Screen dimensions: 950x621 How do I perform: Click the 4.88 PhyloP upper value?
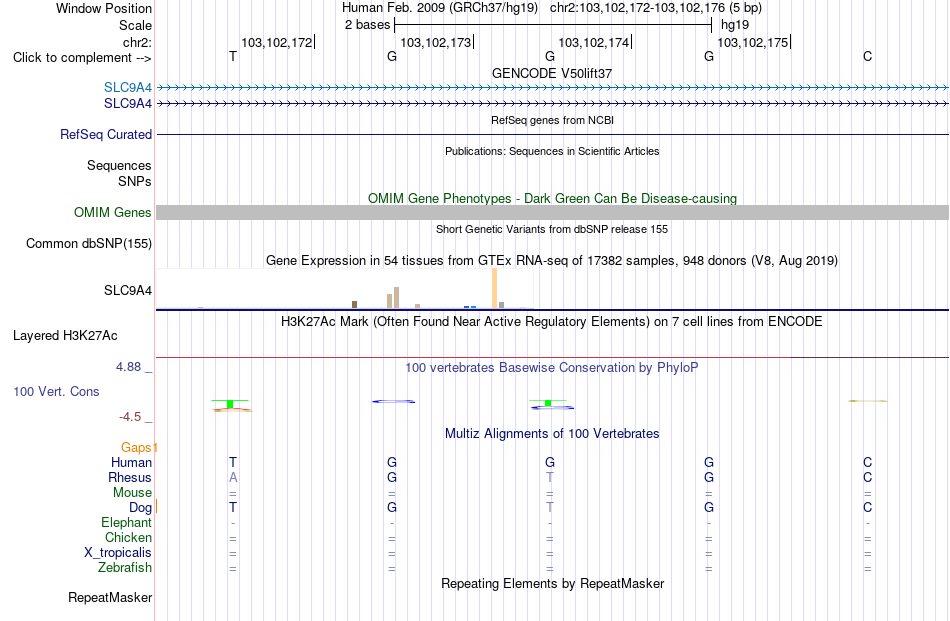point(128,367)
